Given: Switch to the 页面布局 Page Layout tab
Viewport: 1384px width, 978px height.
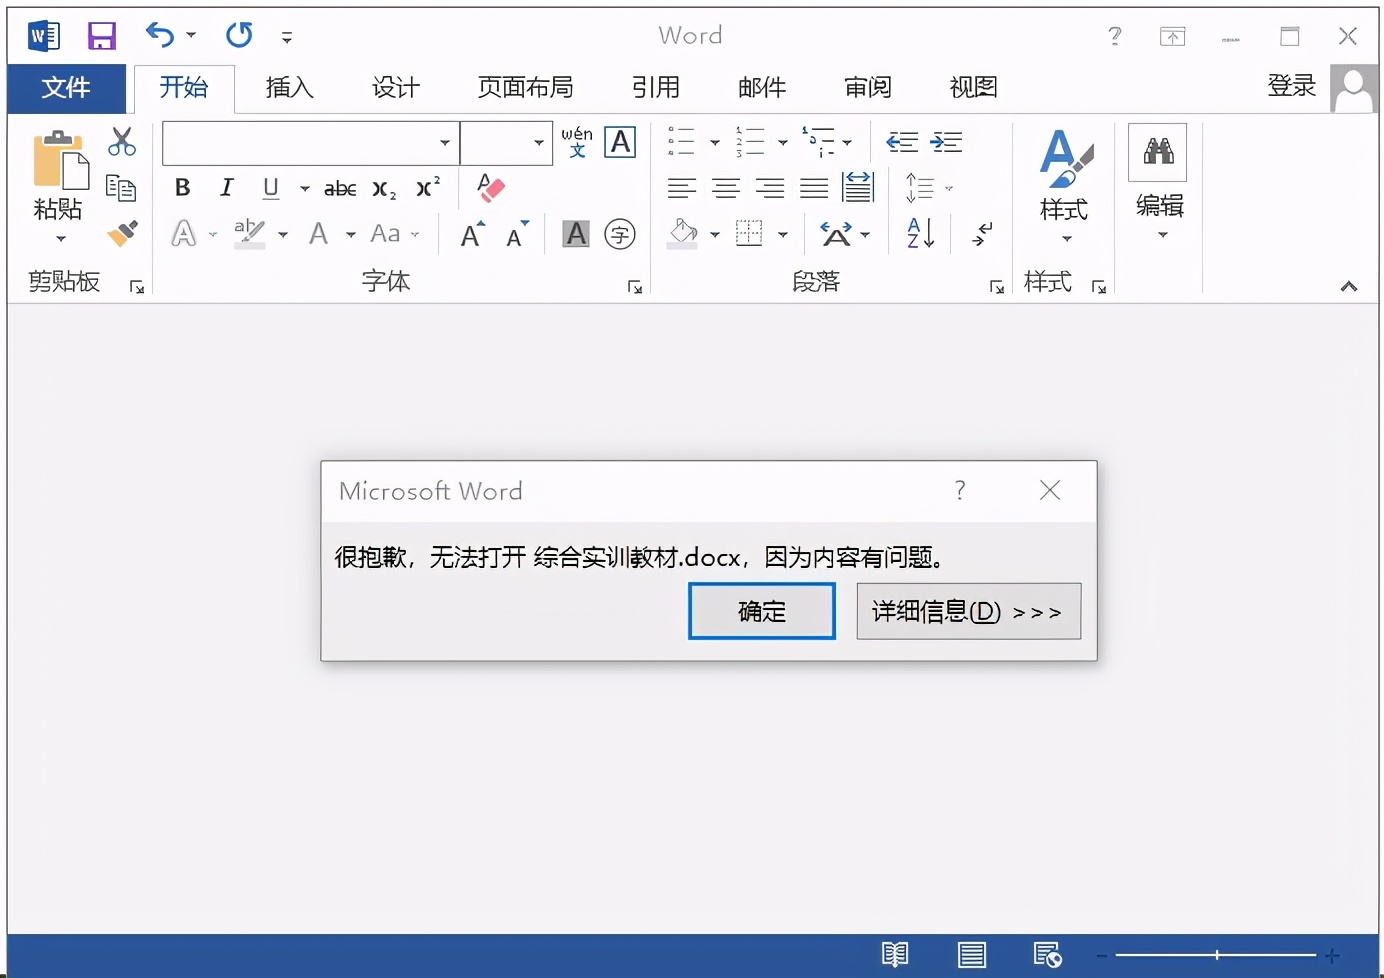Looking at the screenshot, I should [x=525, y=88].
